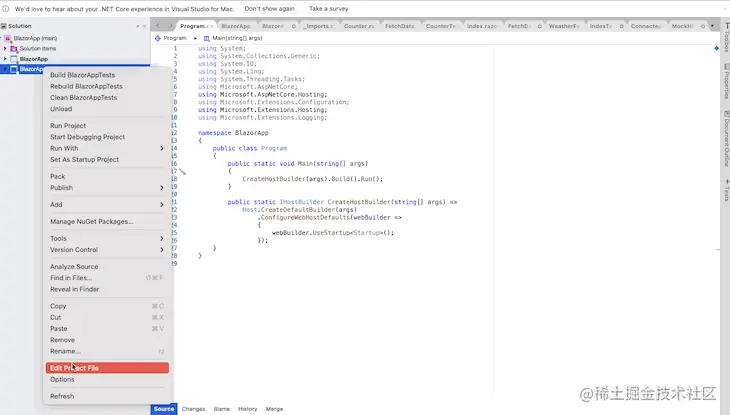Choose Build BlazorAppTests from the context menu

tap(107, 75)
